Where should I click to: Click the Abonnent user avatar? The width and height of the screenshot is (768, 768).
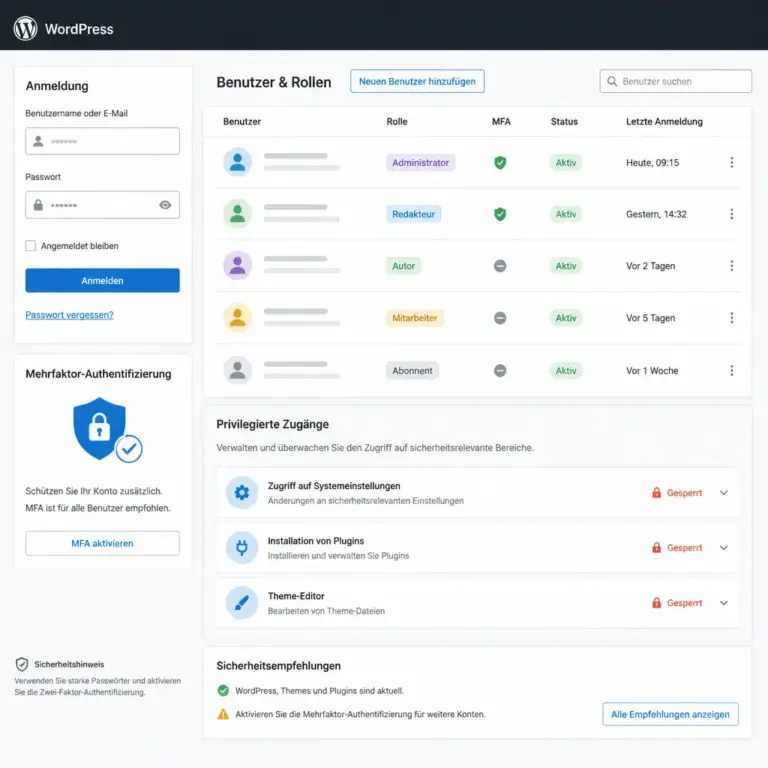coord(238,370)
